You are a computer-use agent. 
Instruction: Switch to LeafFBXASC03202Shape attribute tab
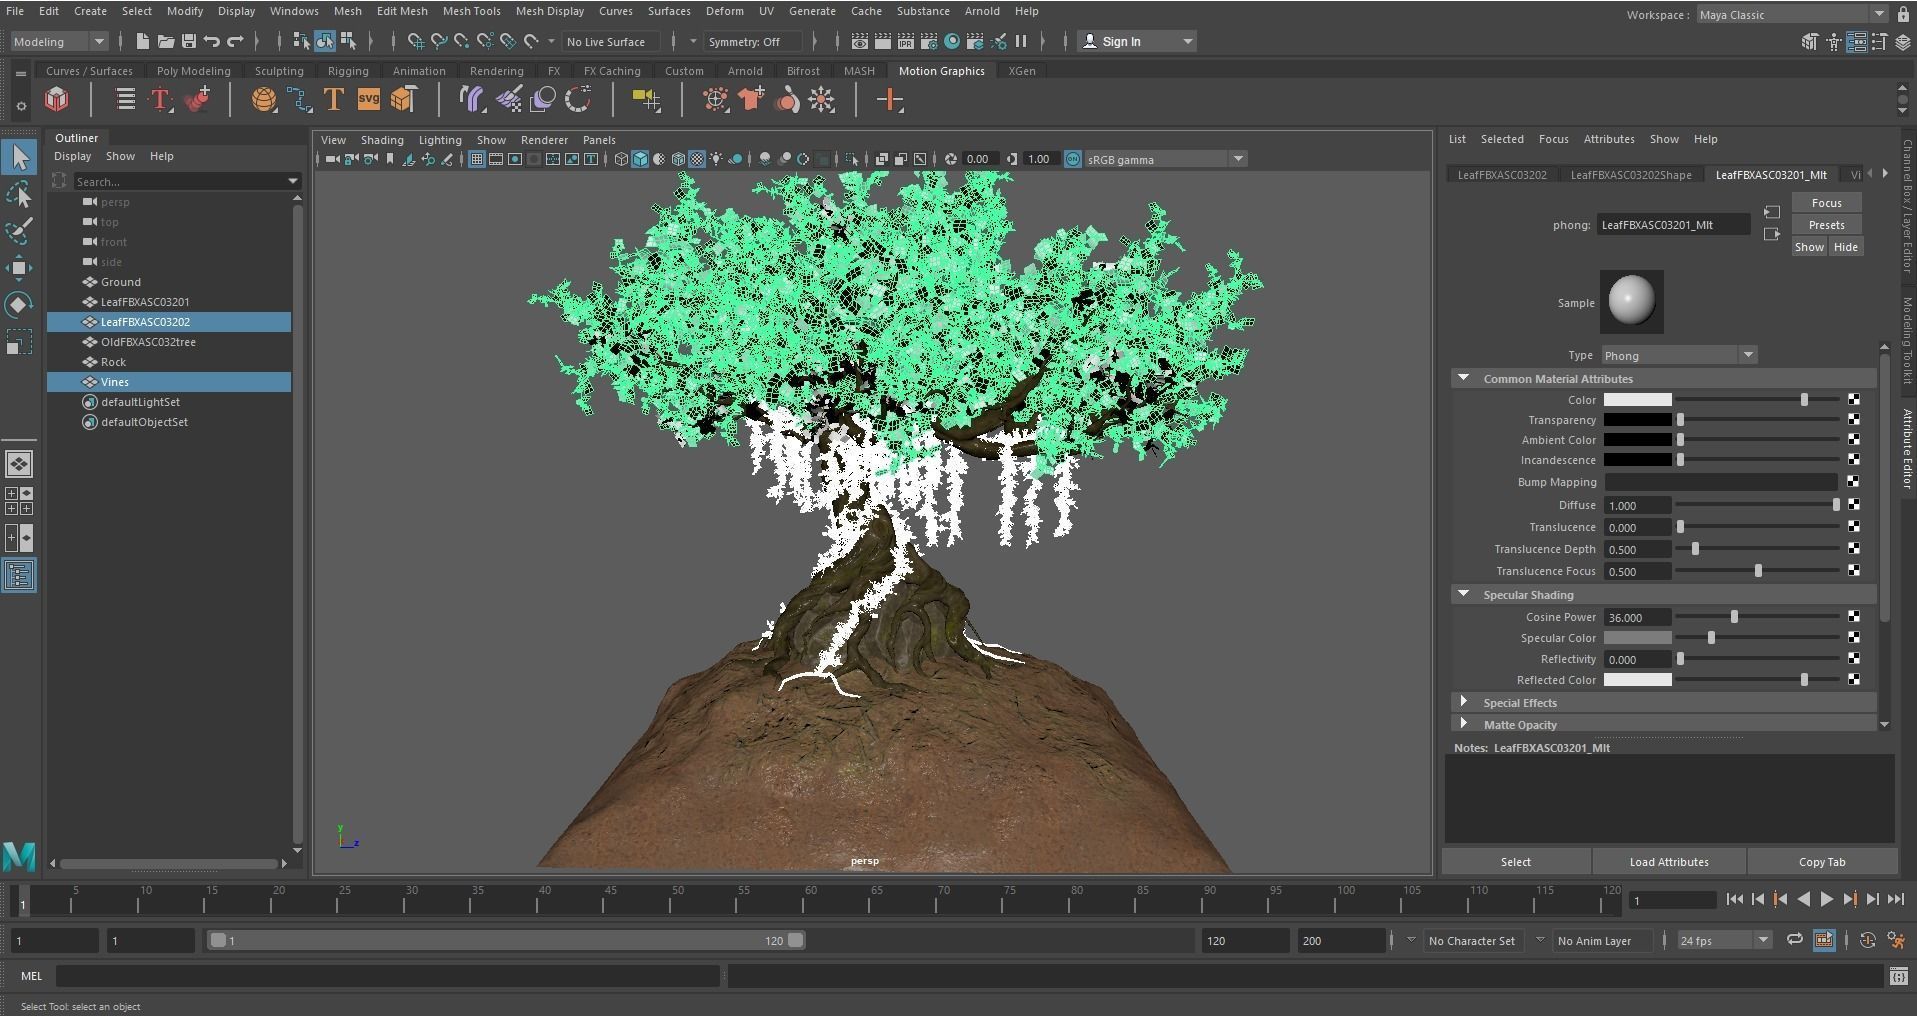coord(1631,175)
